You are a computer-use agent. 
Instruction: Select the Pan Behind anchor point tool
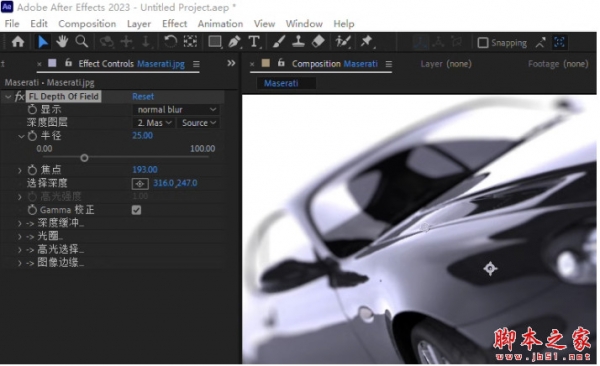[190, 41]
